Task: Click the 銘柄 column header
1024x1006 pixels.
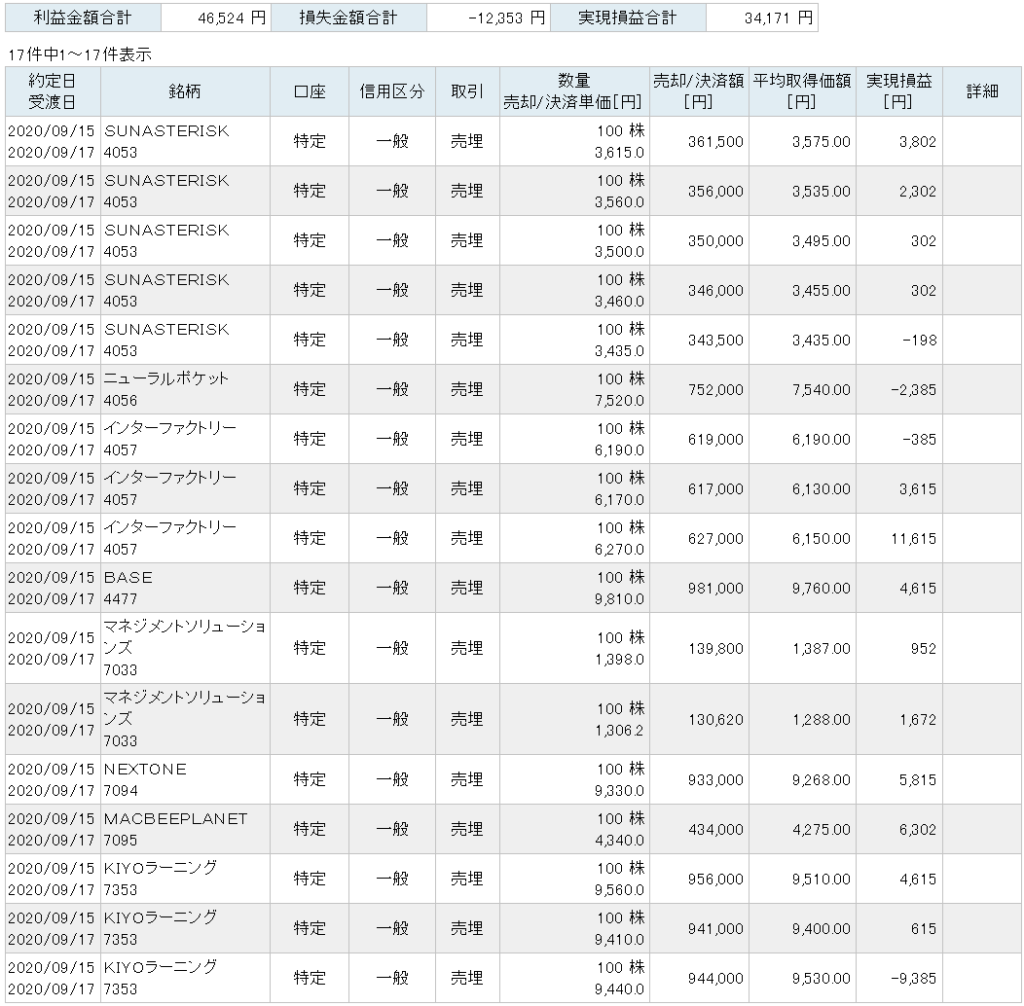Action: [x=185, y=91]
